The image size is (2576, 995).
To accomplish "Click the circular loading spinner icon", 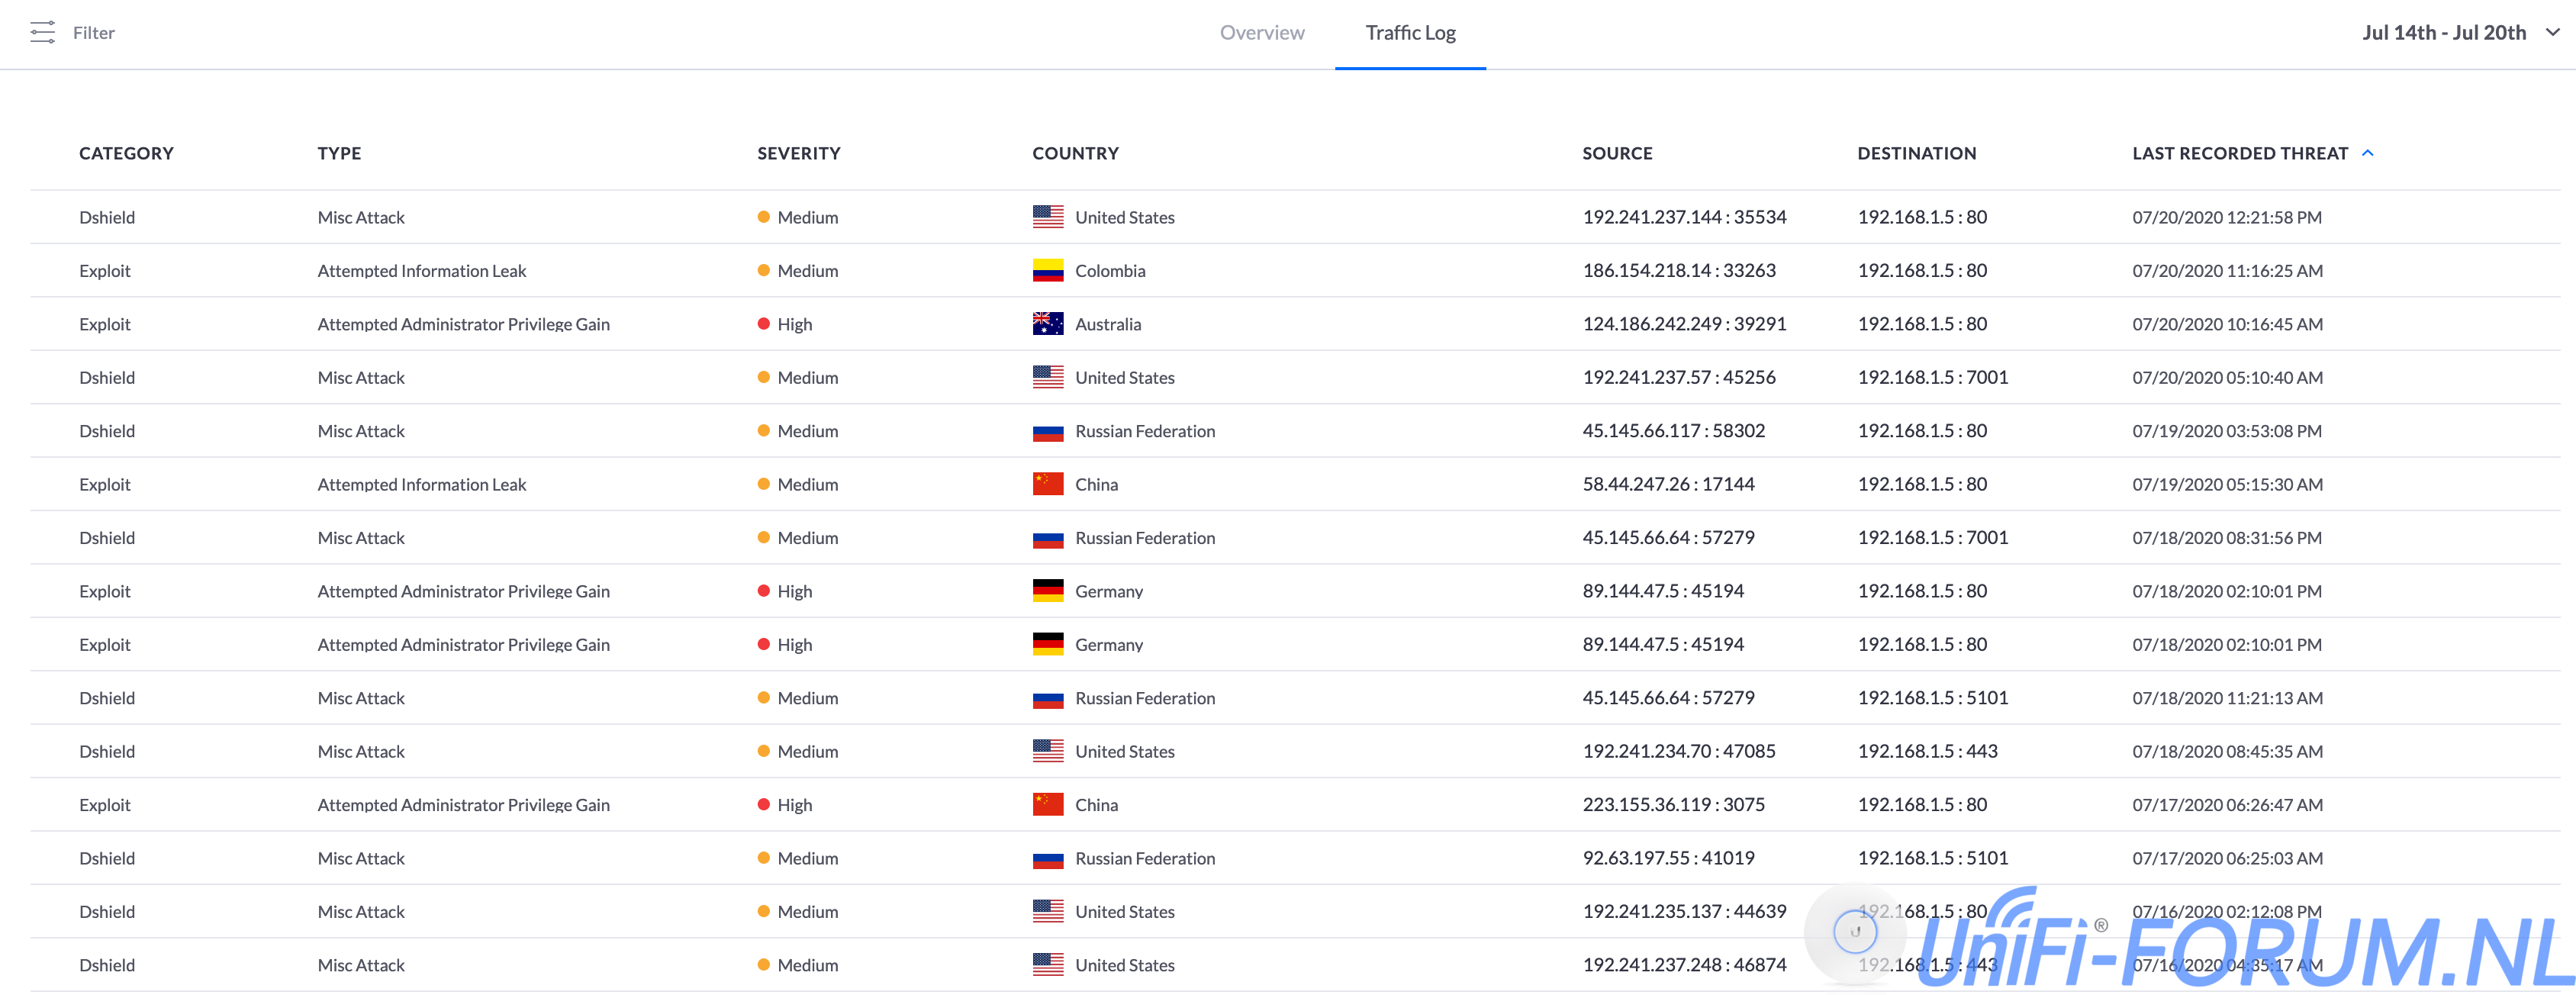I will (1854, 932).
